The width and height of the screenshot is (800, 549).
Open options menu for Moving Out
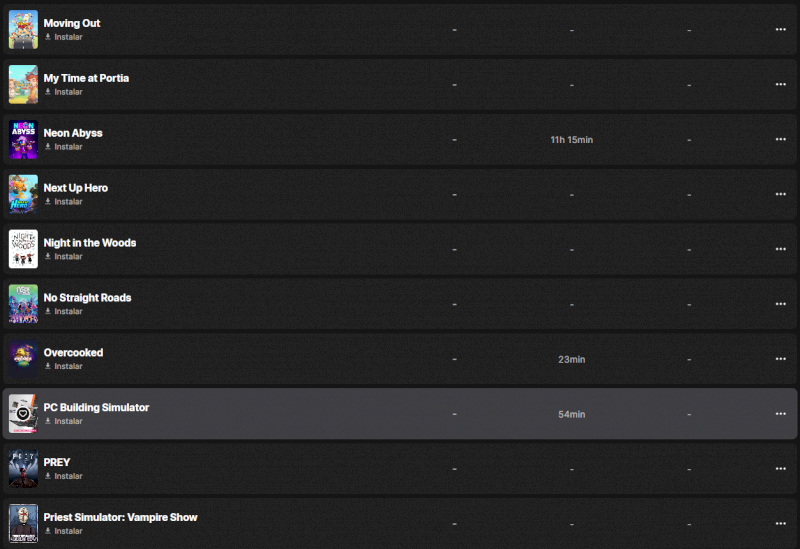click(x=780, y=29)
